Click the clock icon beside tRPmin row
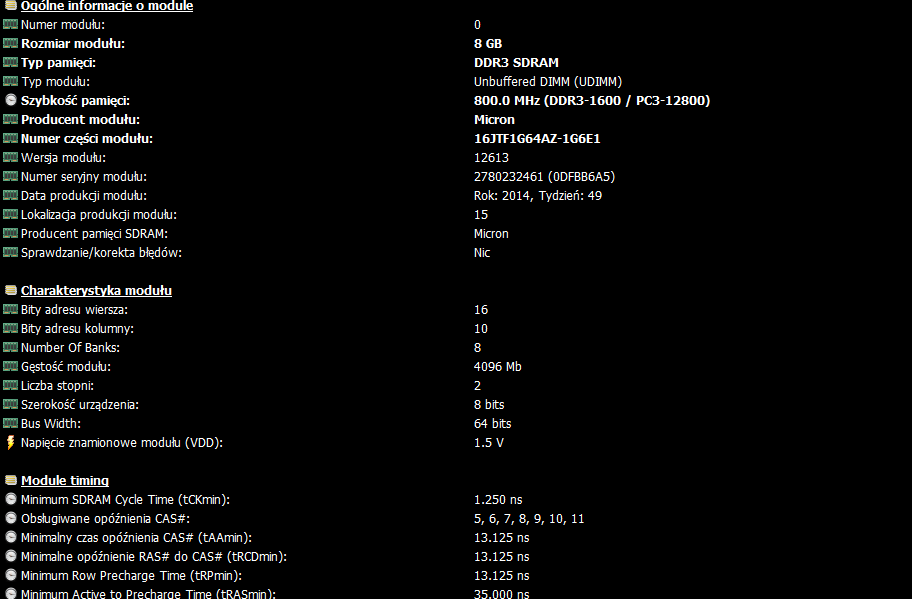Viewport: 912px width, 599px height. click(10, 575)
